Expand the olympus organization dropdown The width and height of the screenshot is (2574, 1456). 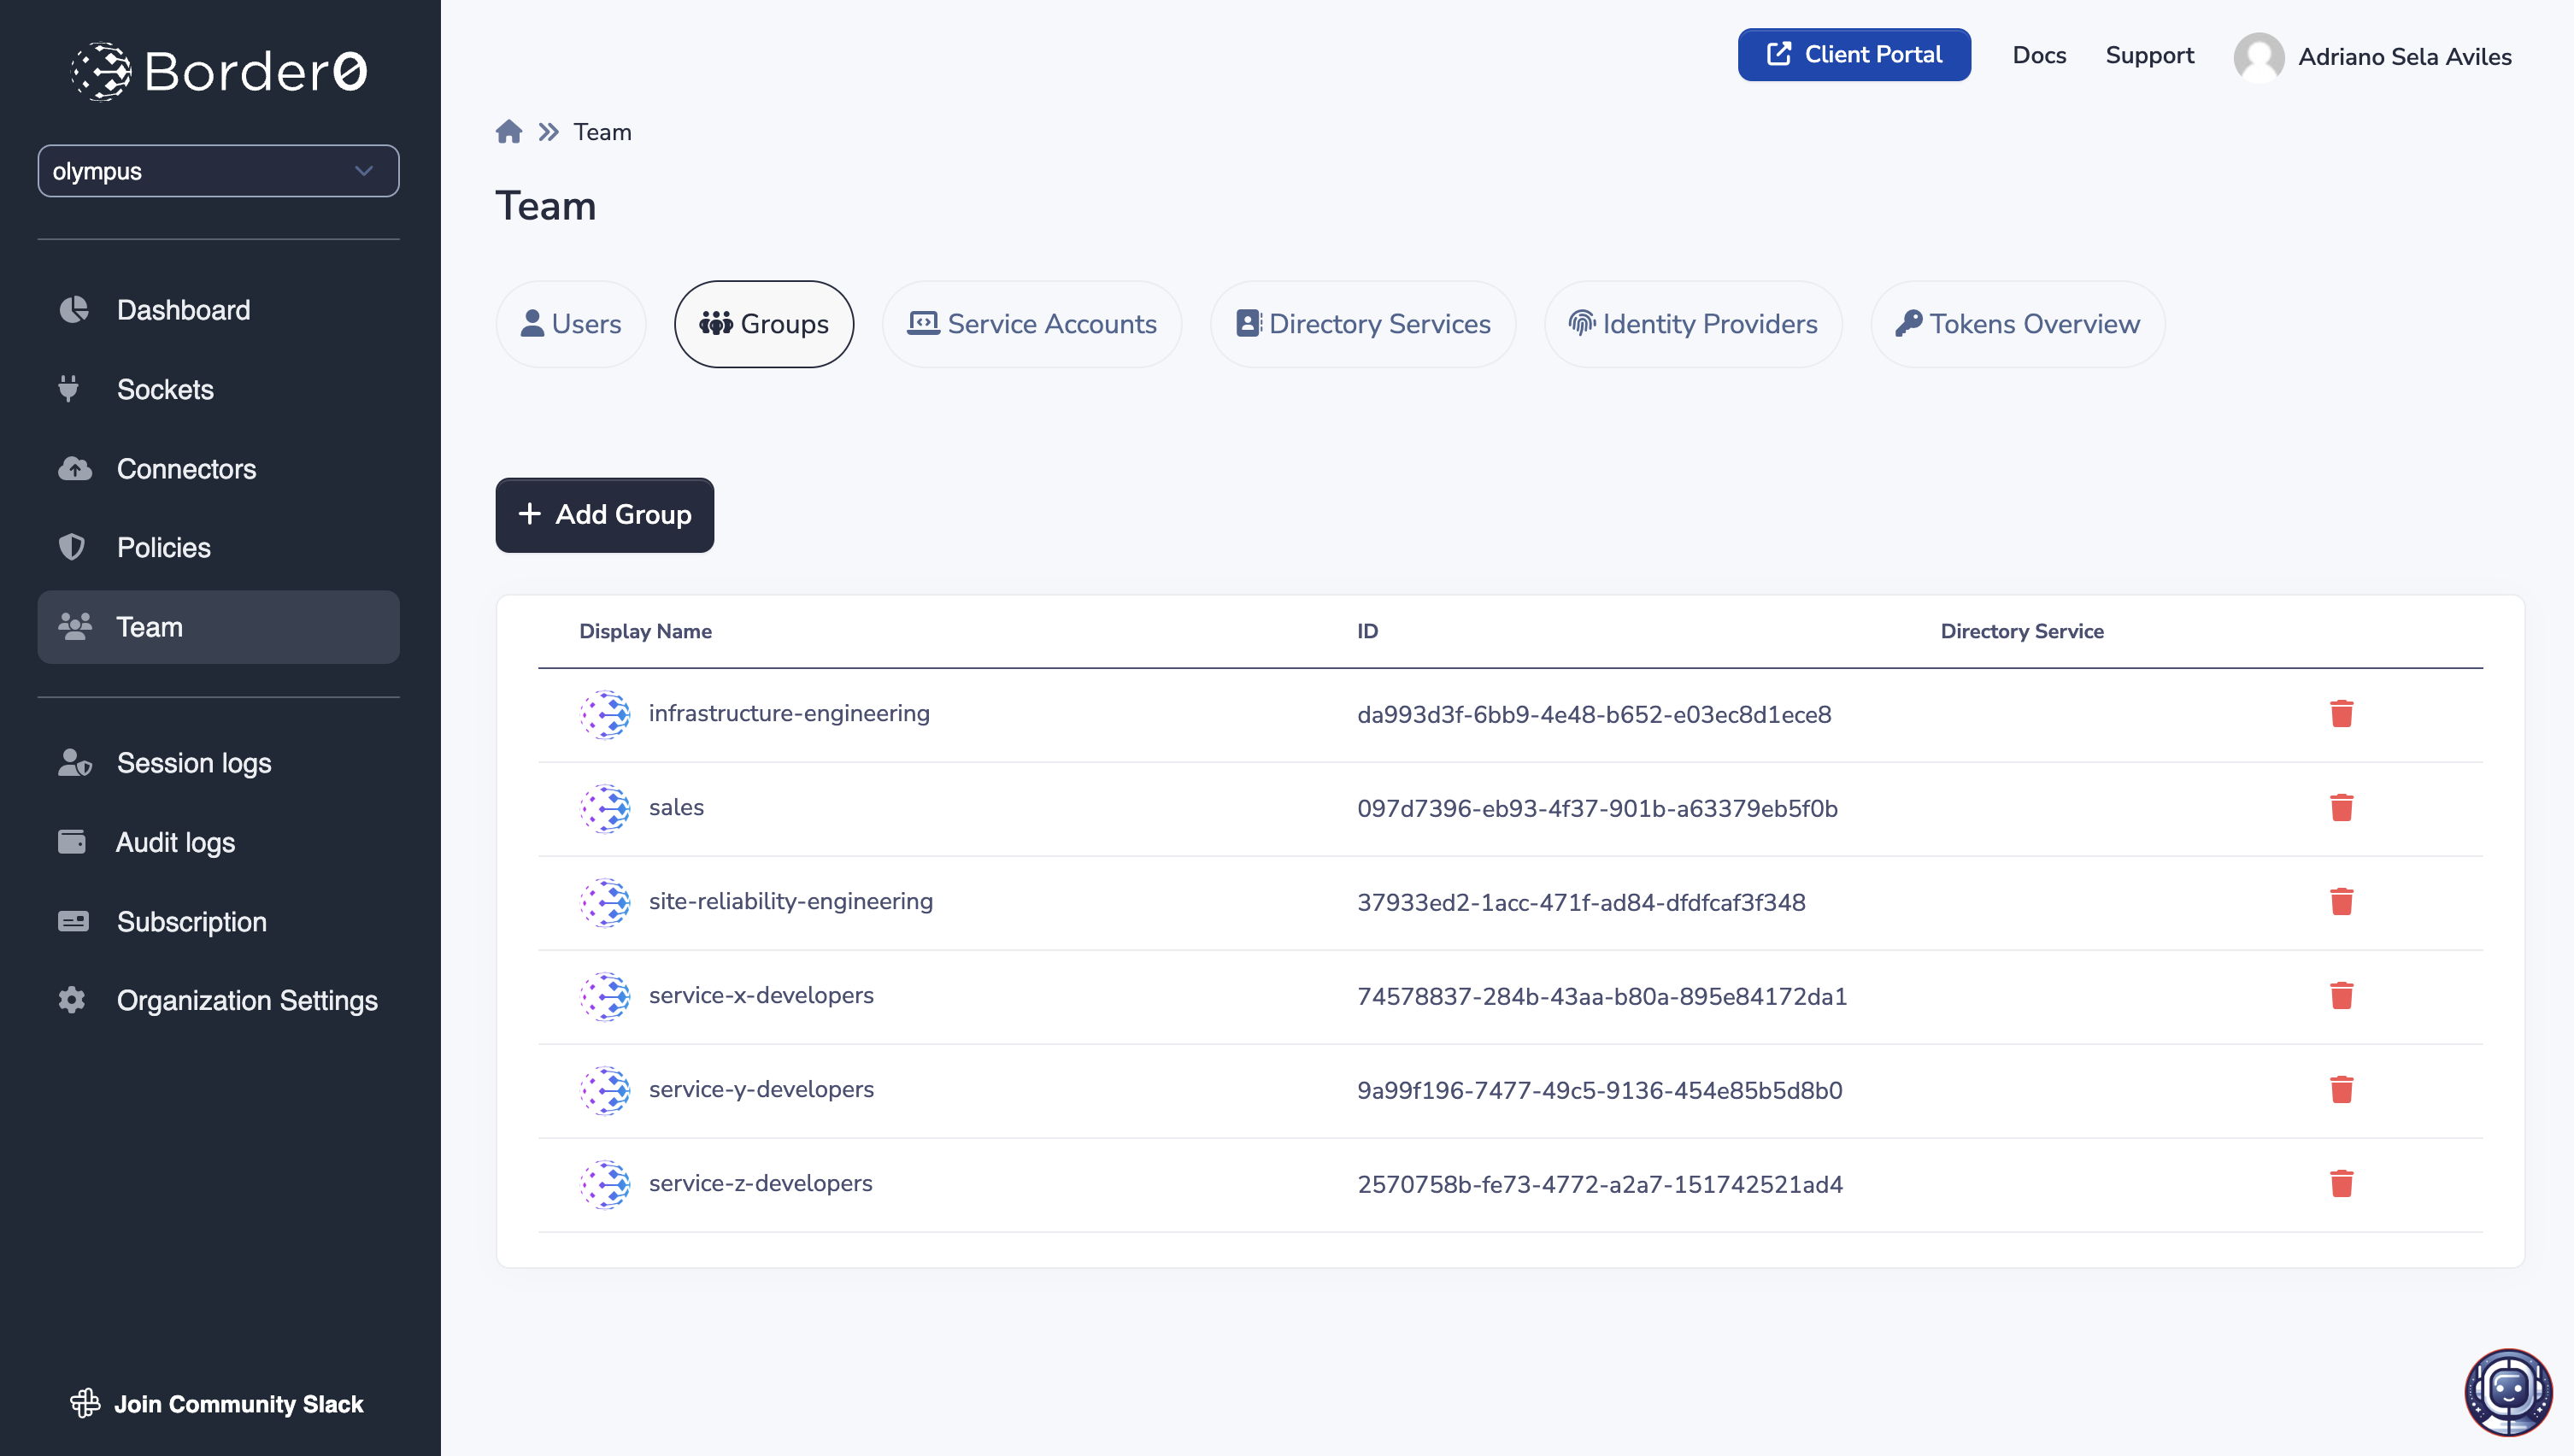(215, 170)
